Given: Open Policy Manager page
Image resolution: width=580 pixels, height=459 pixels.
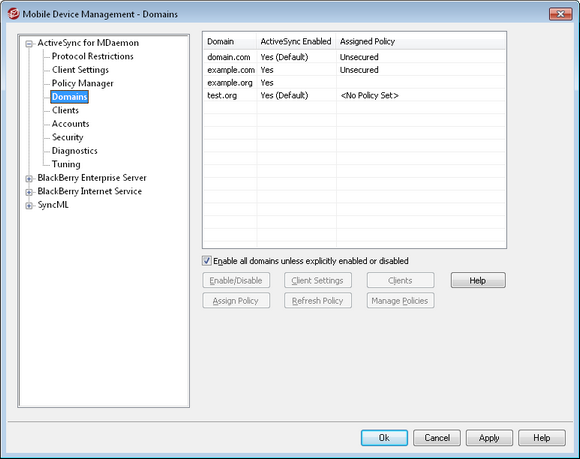Looking at the screenshot, I should 82,83.
